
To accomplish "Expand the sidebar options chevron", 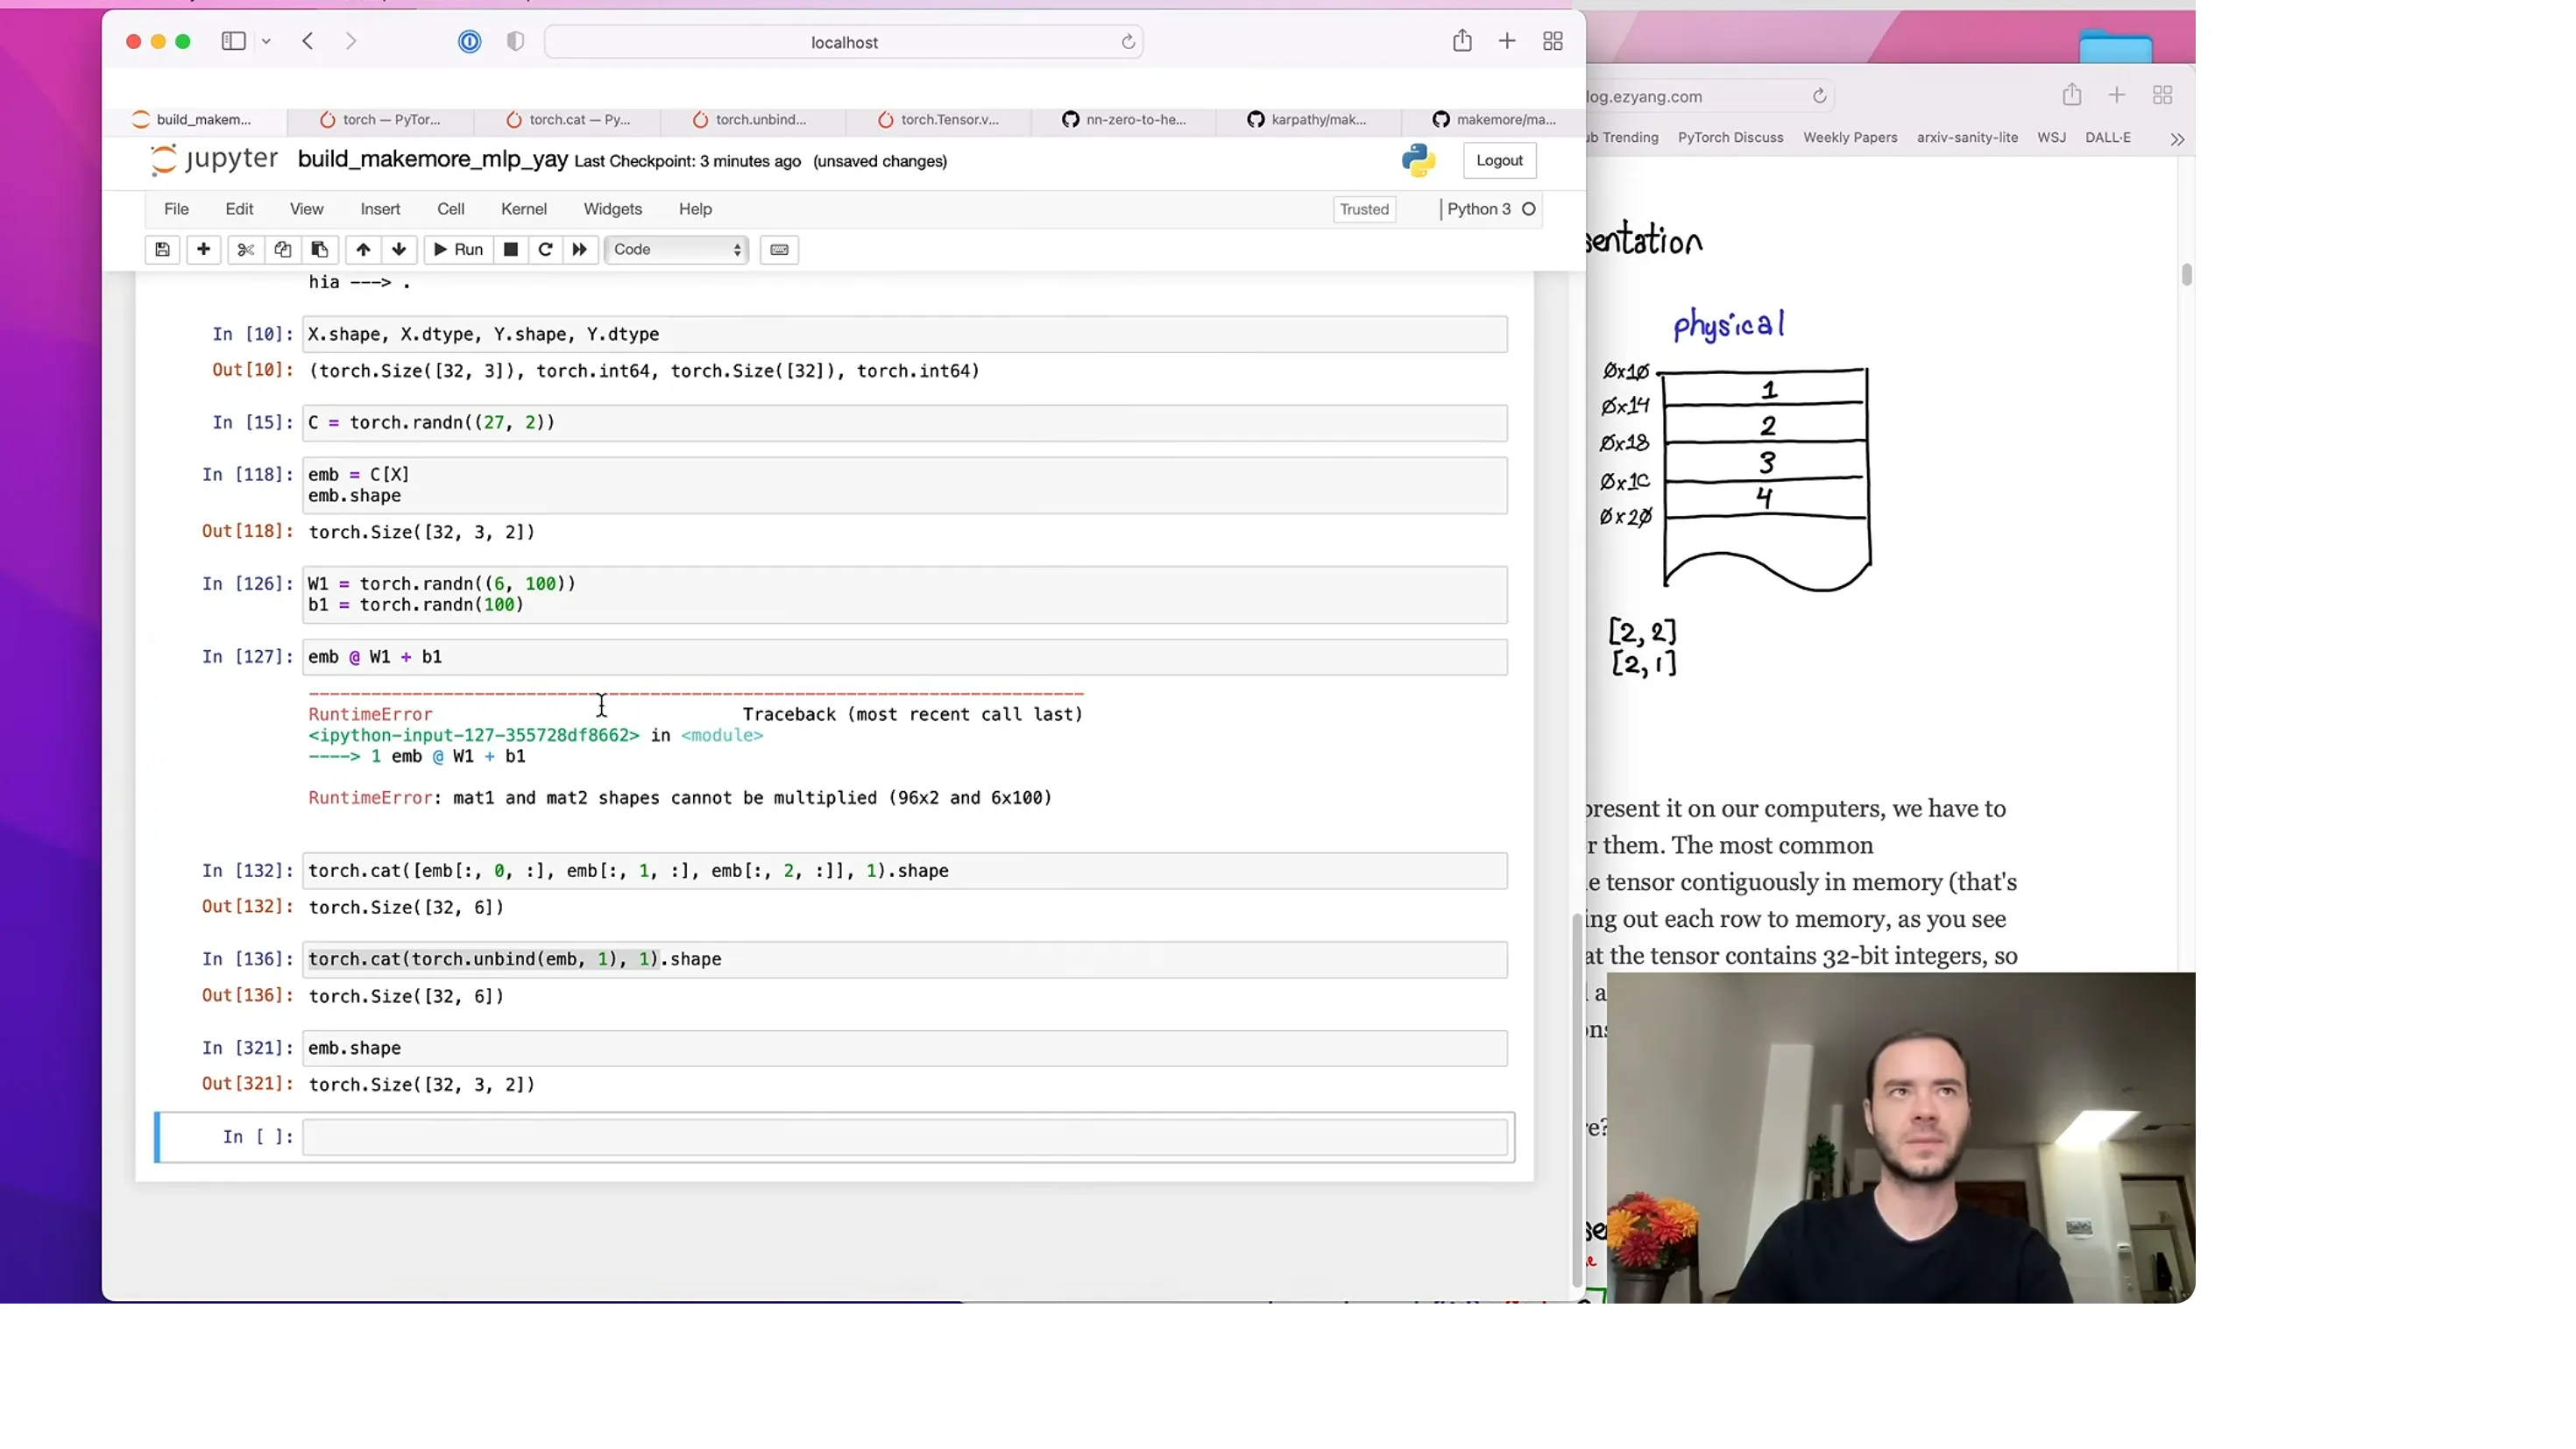I will click(x=266, y=41).
